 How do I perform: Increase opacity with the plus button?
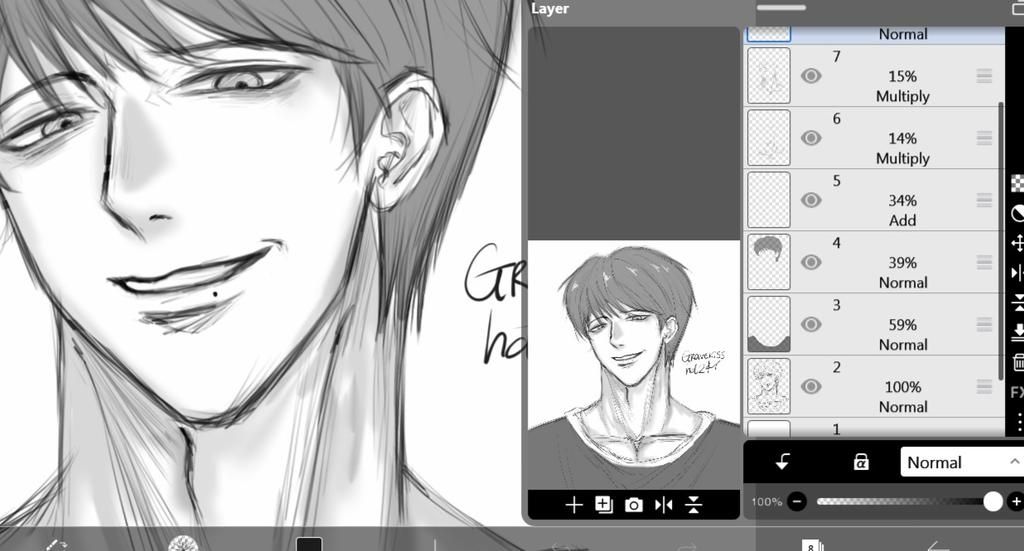[1016, 501]
